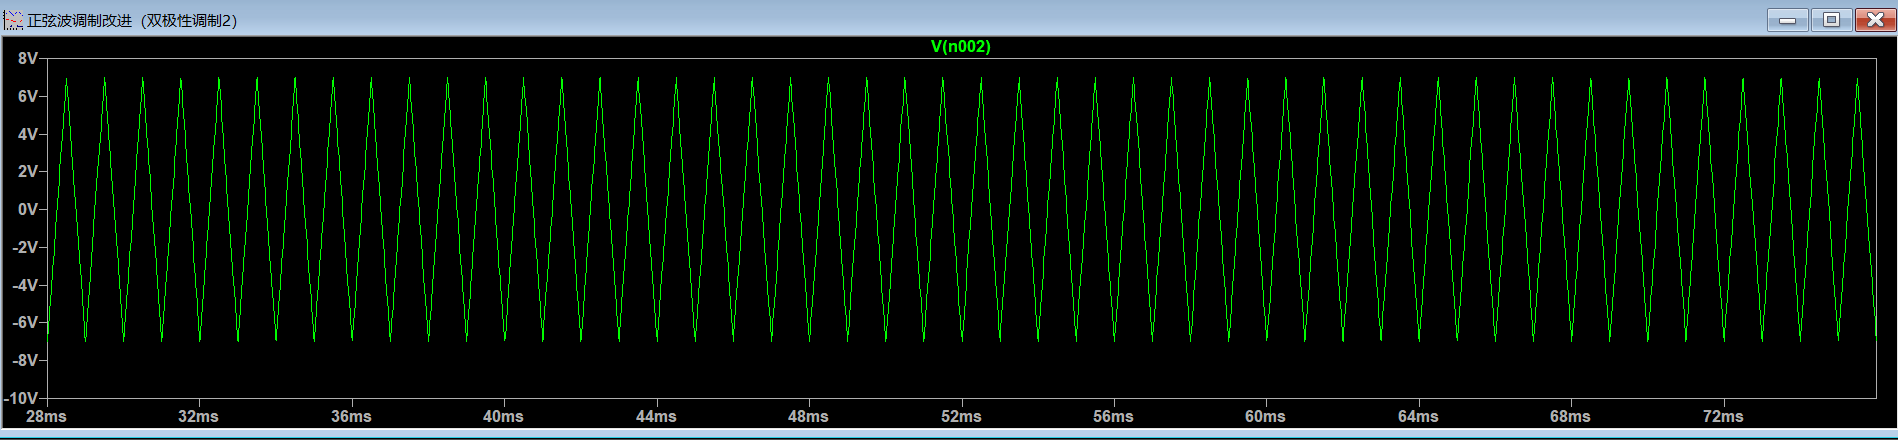The height and width of the screenshot is (440, 1898).
Task: Select the 60ms horizontal axis label
Action: point(1265,417)
